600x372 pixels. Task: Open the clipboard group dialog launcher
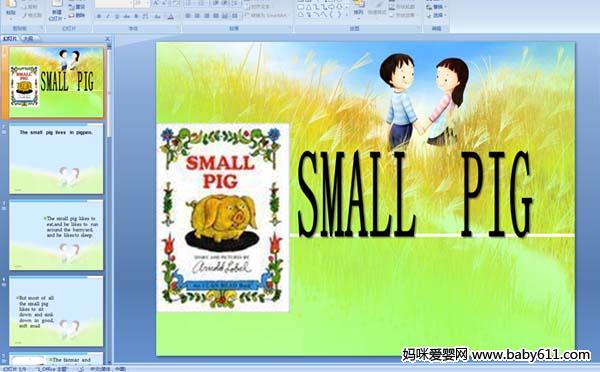(41, 28)
